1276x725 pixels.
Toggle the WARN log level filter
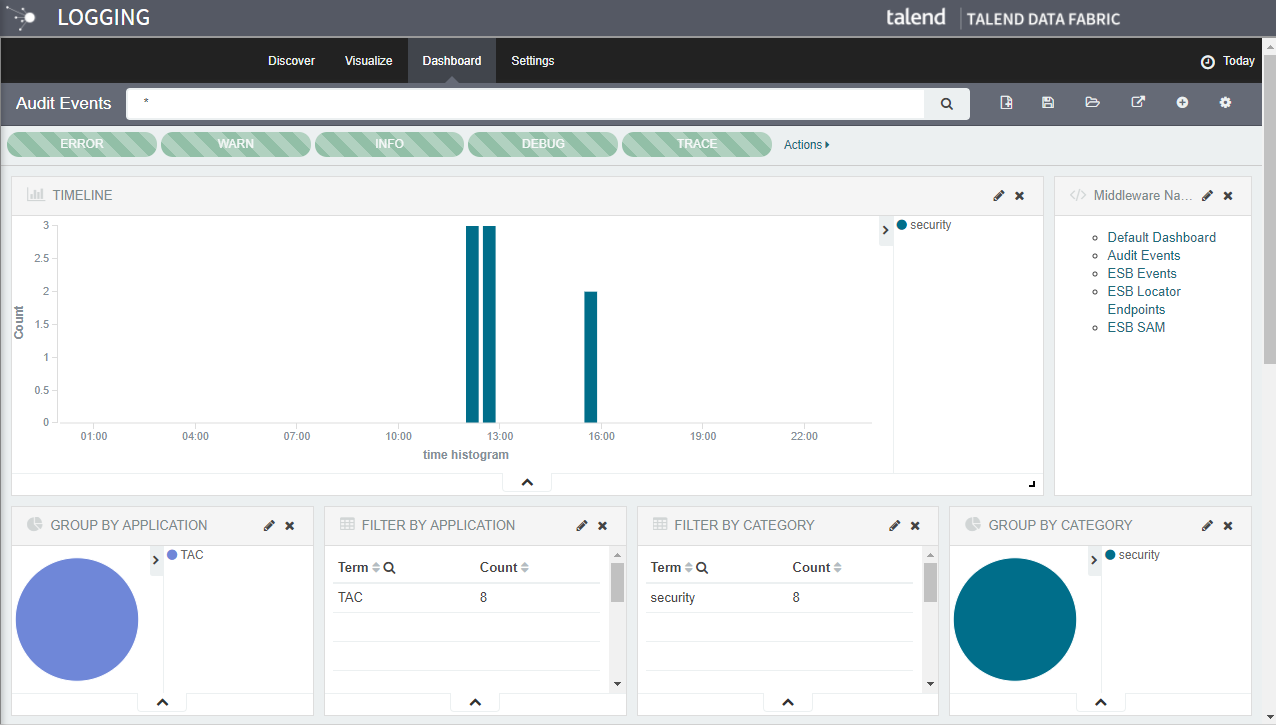pos(236,144)
